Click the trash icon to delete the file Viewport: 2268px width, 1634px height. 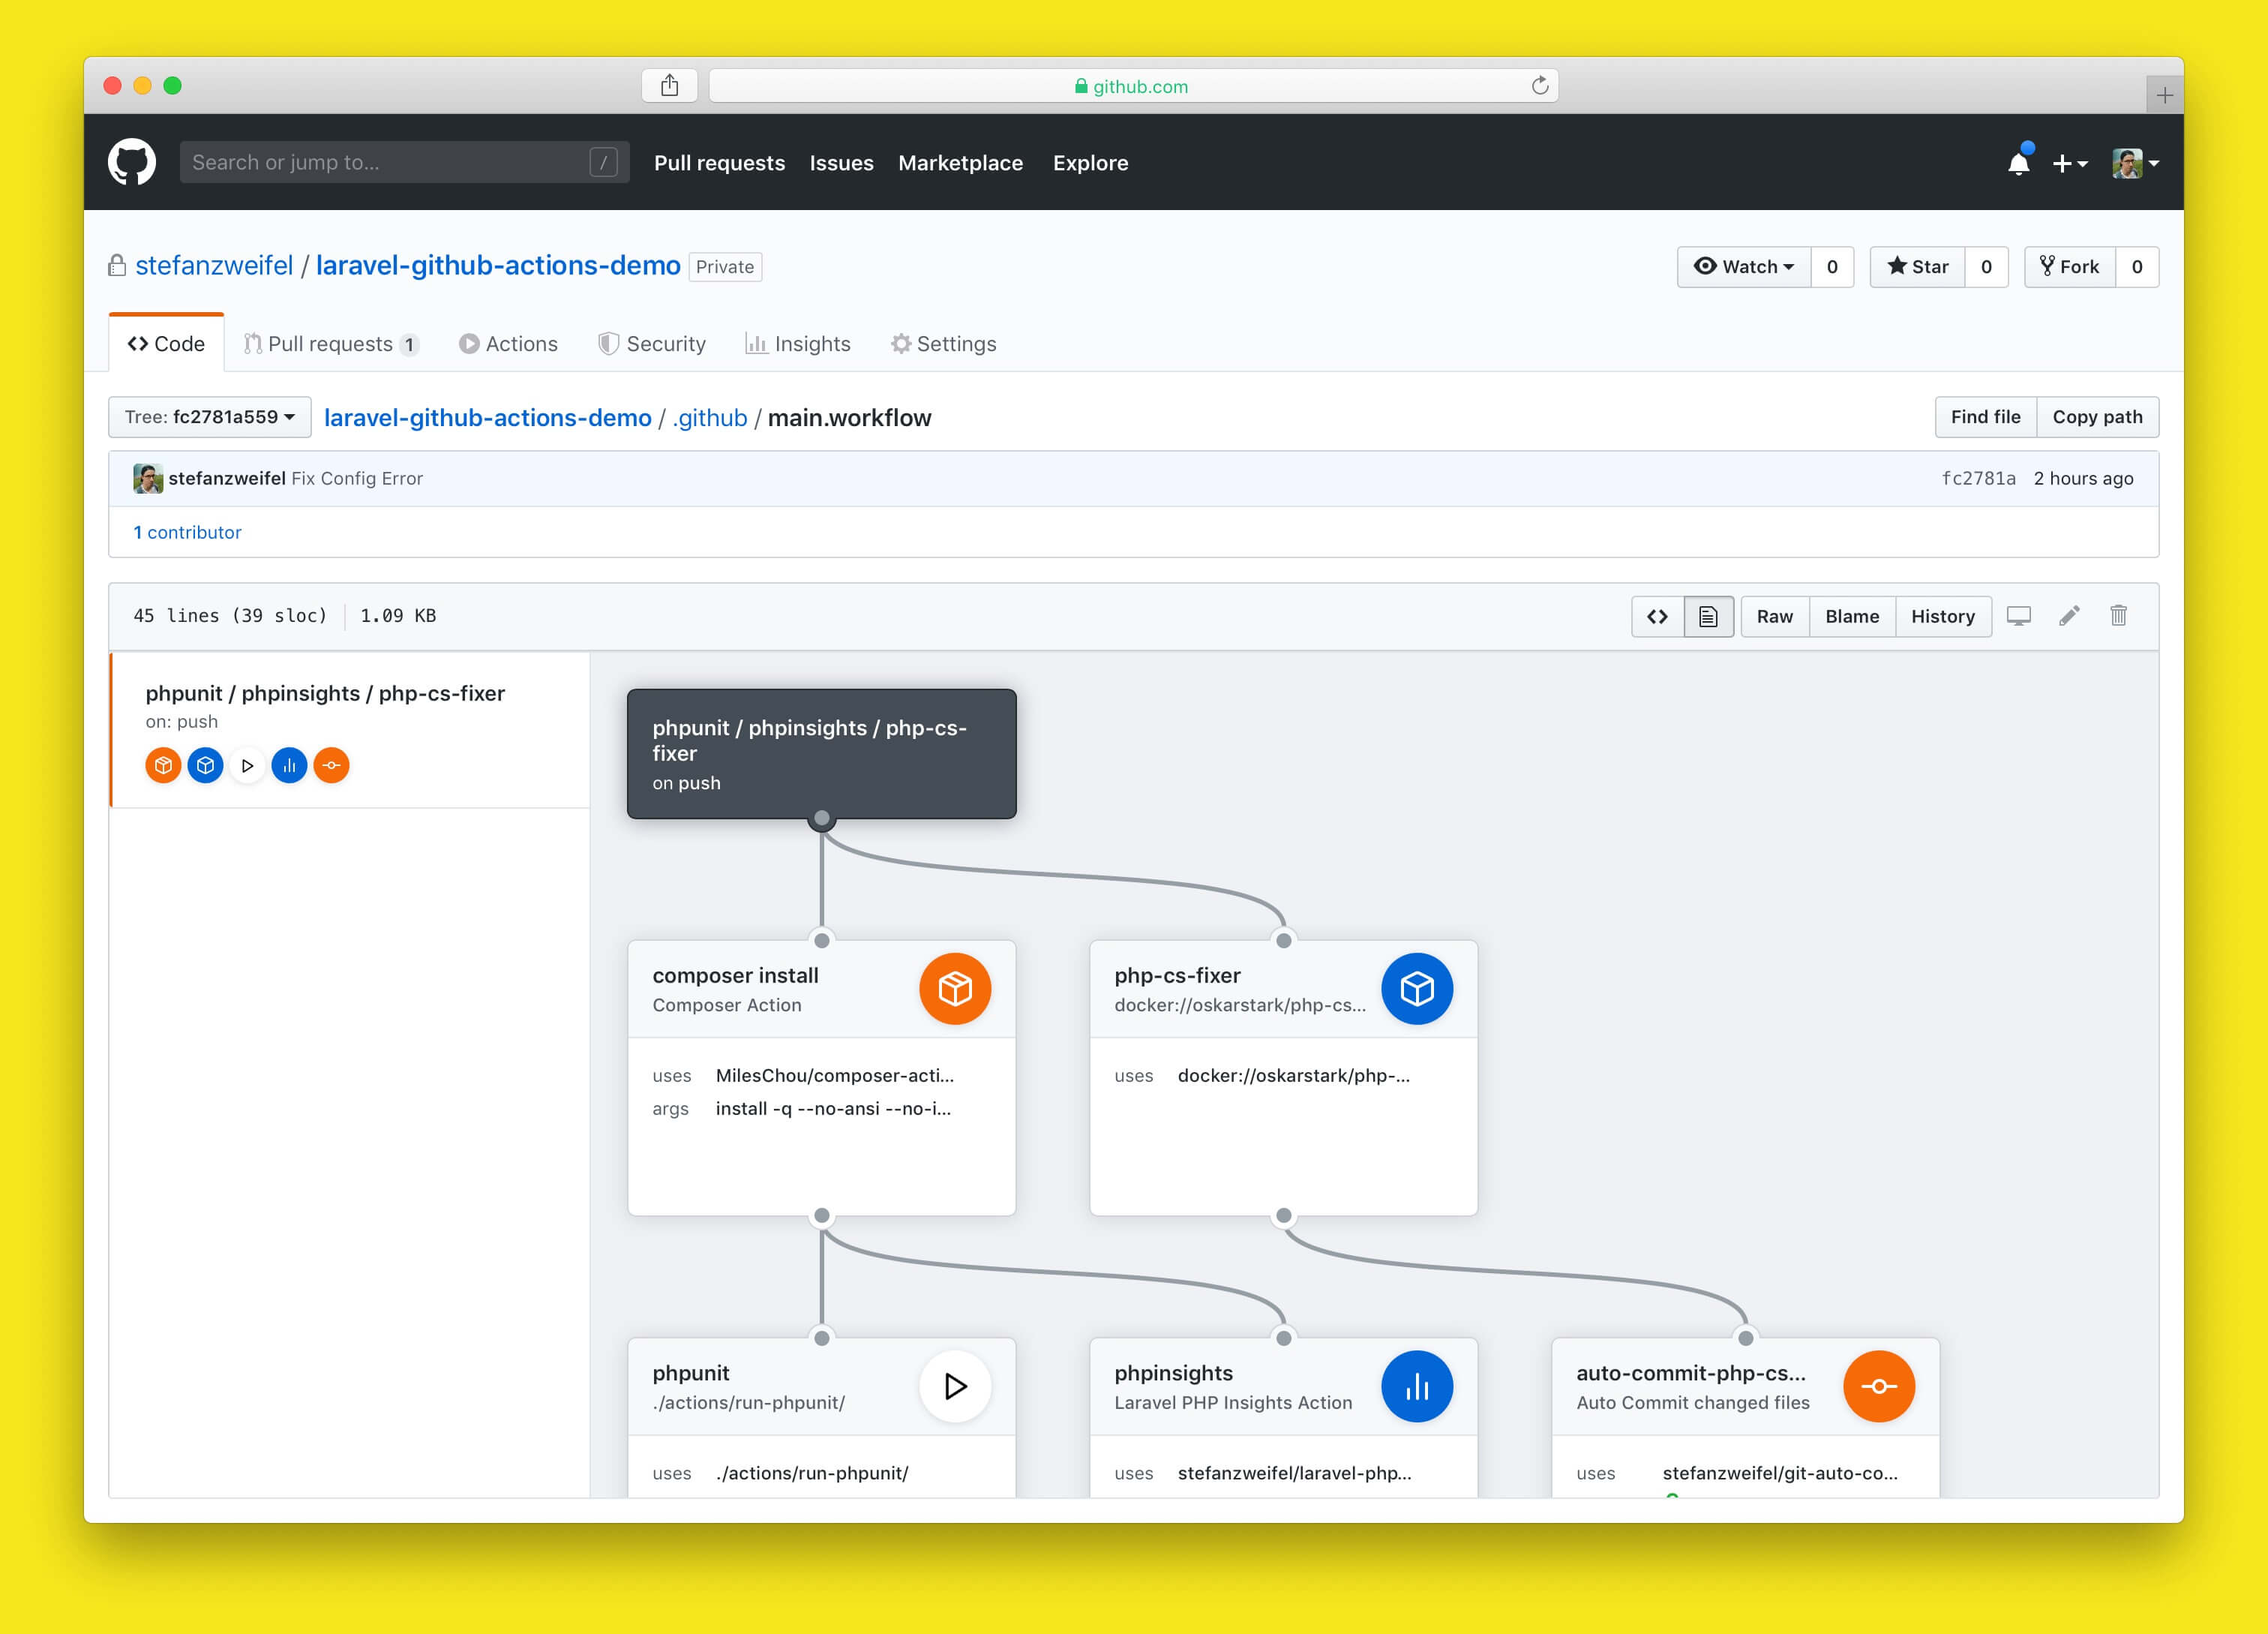pyautogui.click(x=2119, y=616)
